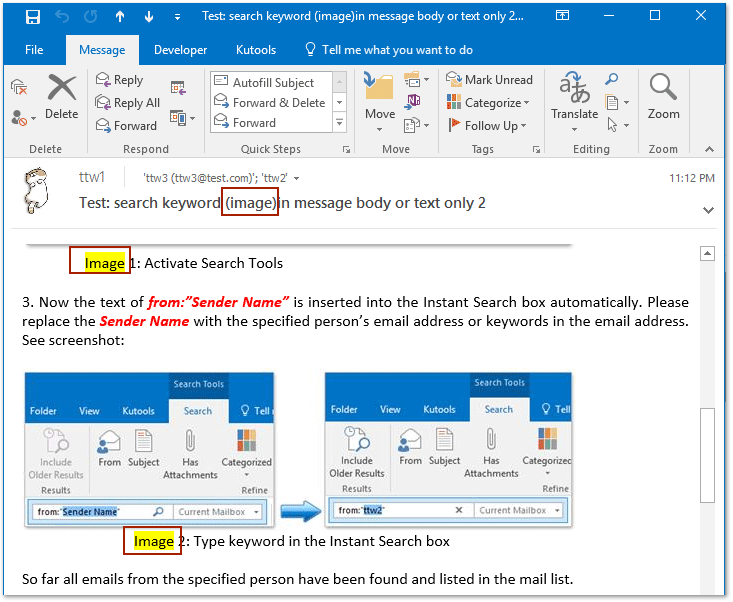The height and width of the screenshot is (602, 733).
Task: Open the Customize Quick Access Toolbar dropdown
Action: click(x=177, y=17)
